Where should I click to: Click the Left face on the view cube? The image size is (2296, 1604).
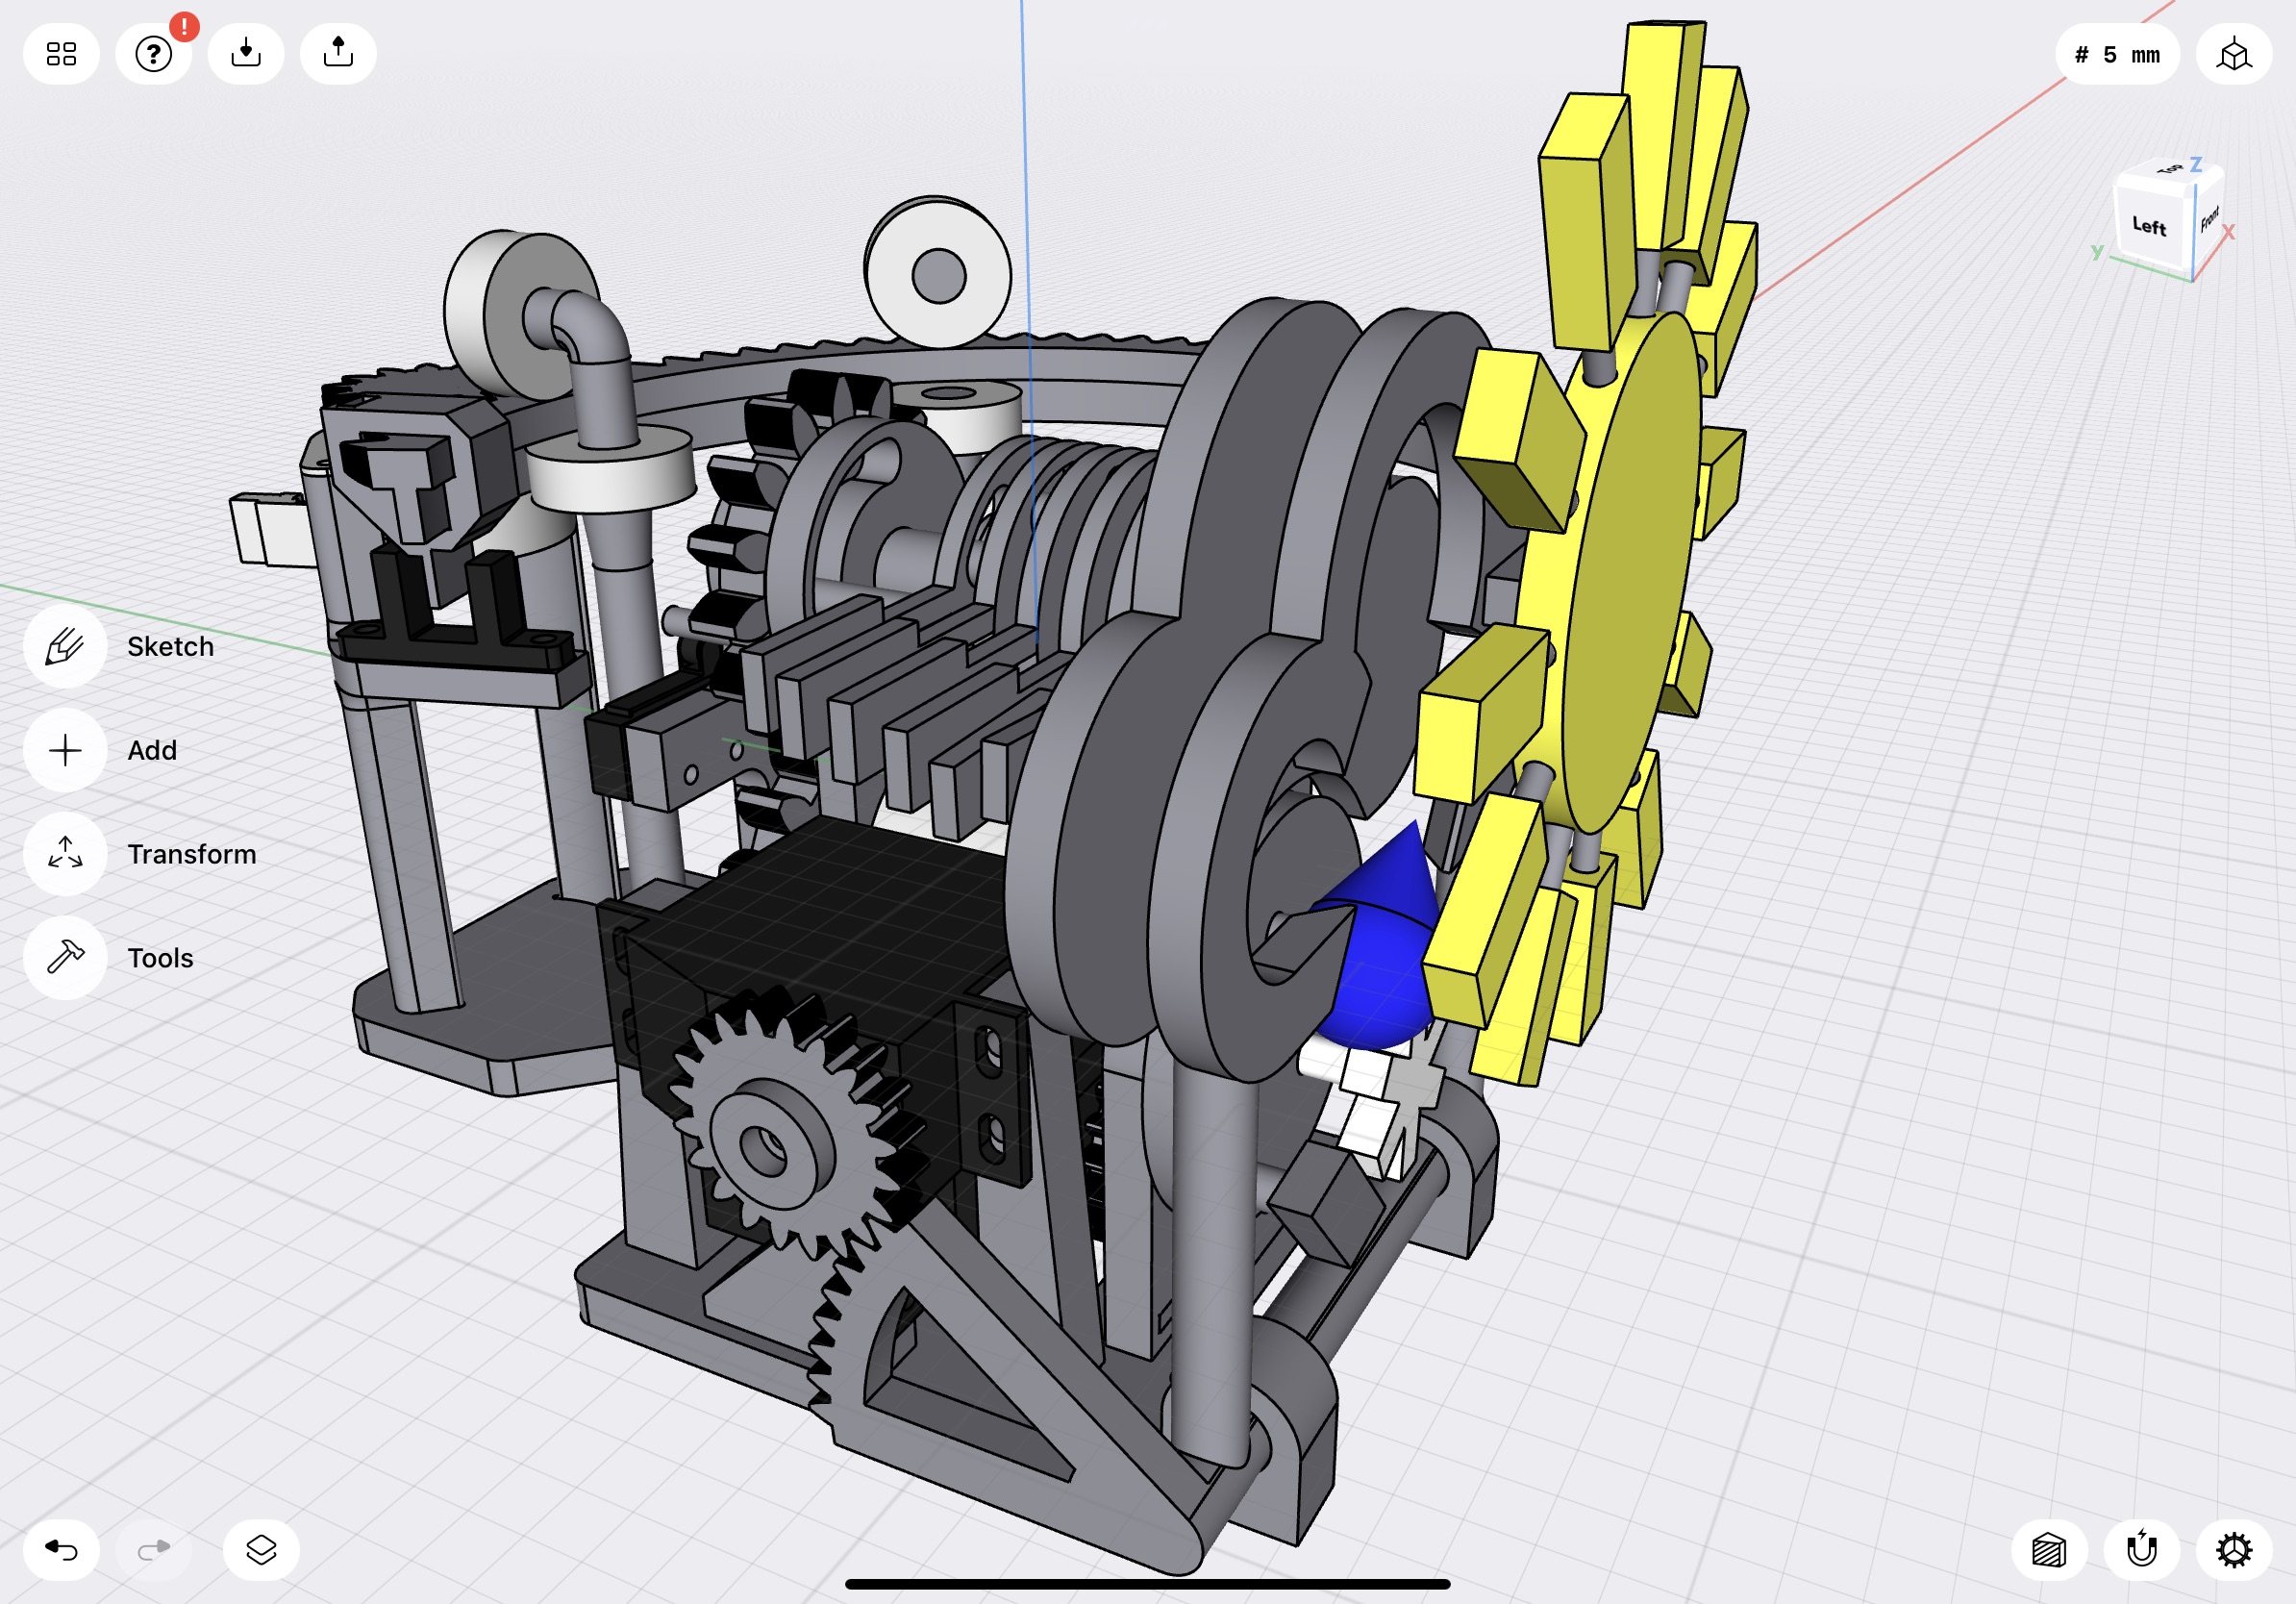2148,228
